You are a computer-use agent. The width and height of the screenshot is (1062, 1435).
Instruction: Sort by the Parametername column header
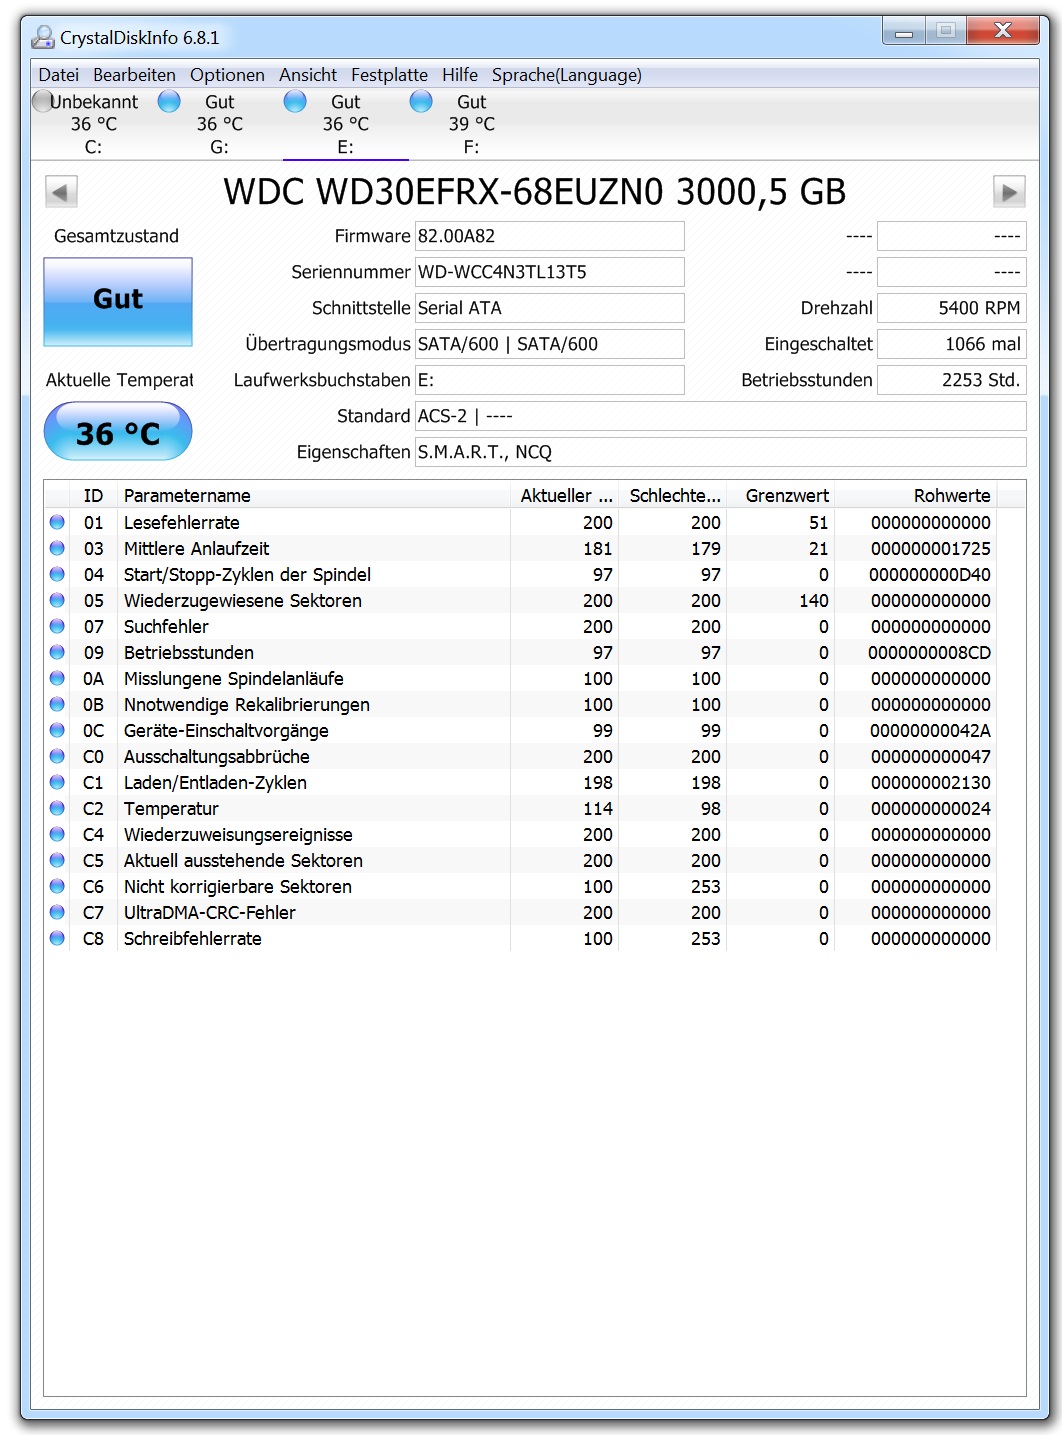pyautogui.click(x=314, y=495)
